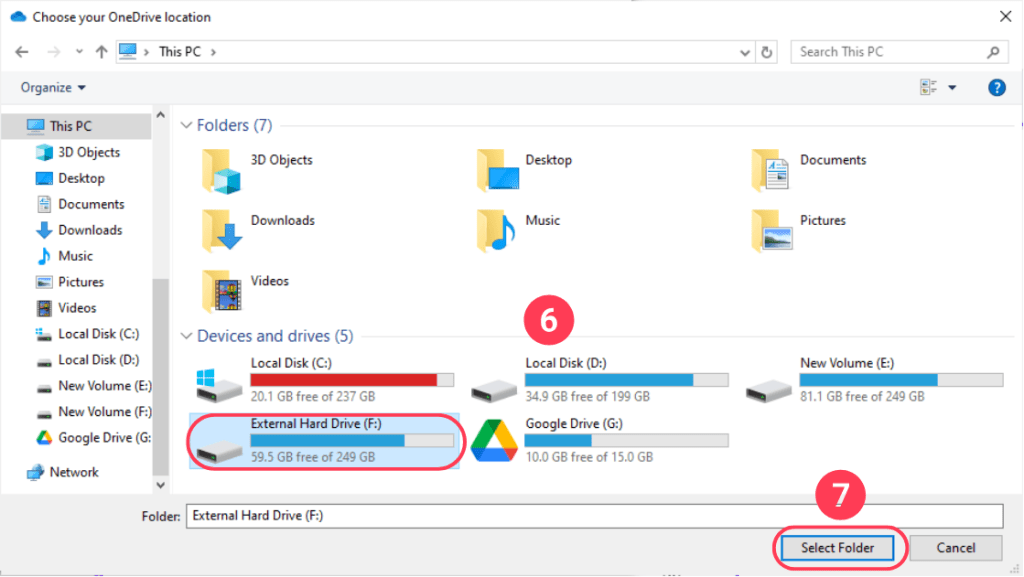
Task: Collapse the Folders (7) section
Action: [186, 125]
